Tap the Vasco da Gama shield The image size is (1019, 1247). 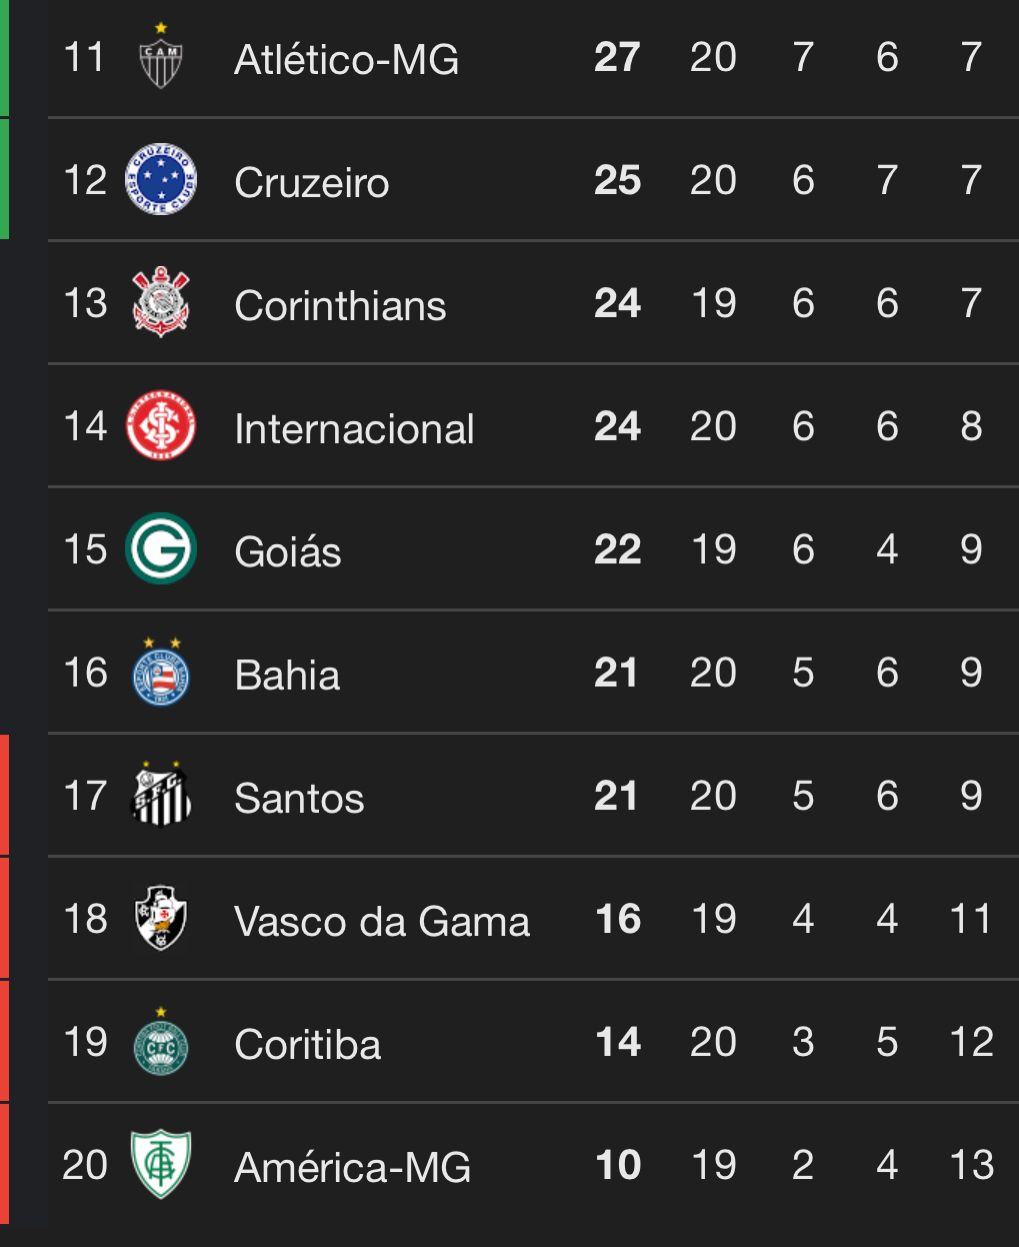click(x=161, y=917)
